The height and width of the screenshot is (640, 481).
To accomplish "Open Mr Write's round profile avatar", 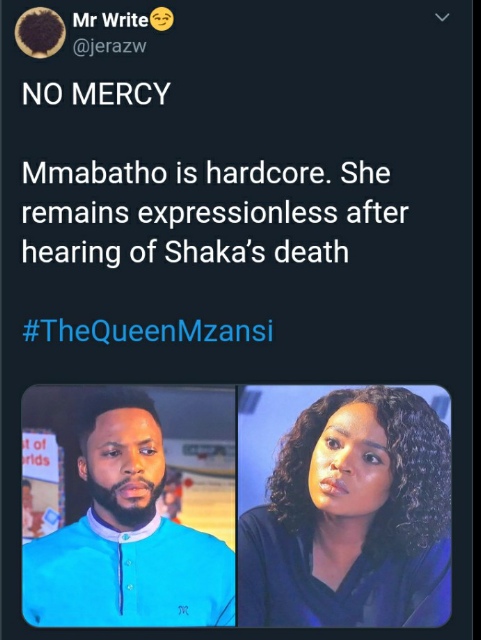I will 40,33.
